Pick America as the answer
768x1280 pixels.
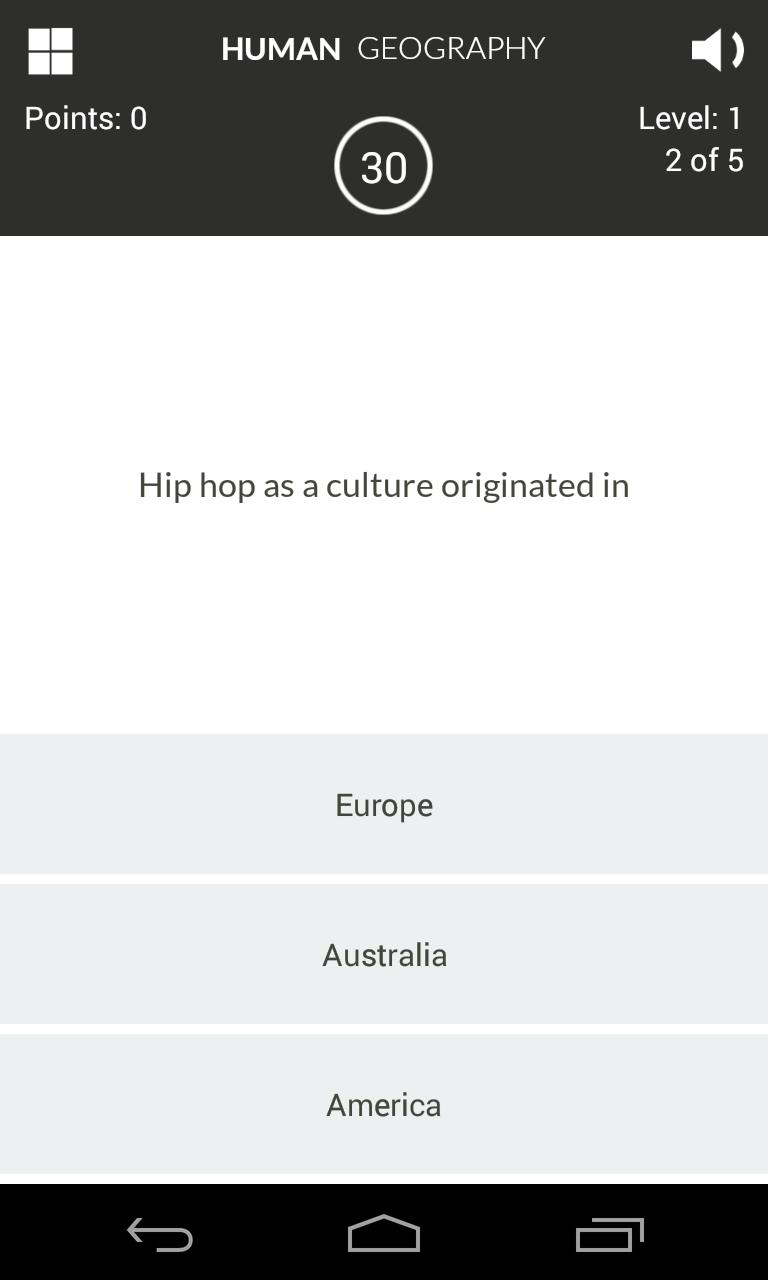point(384,1105)
